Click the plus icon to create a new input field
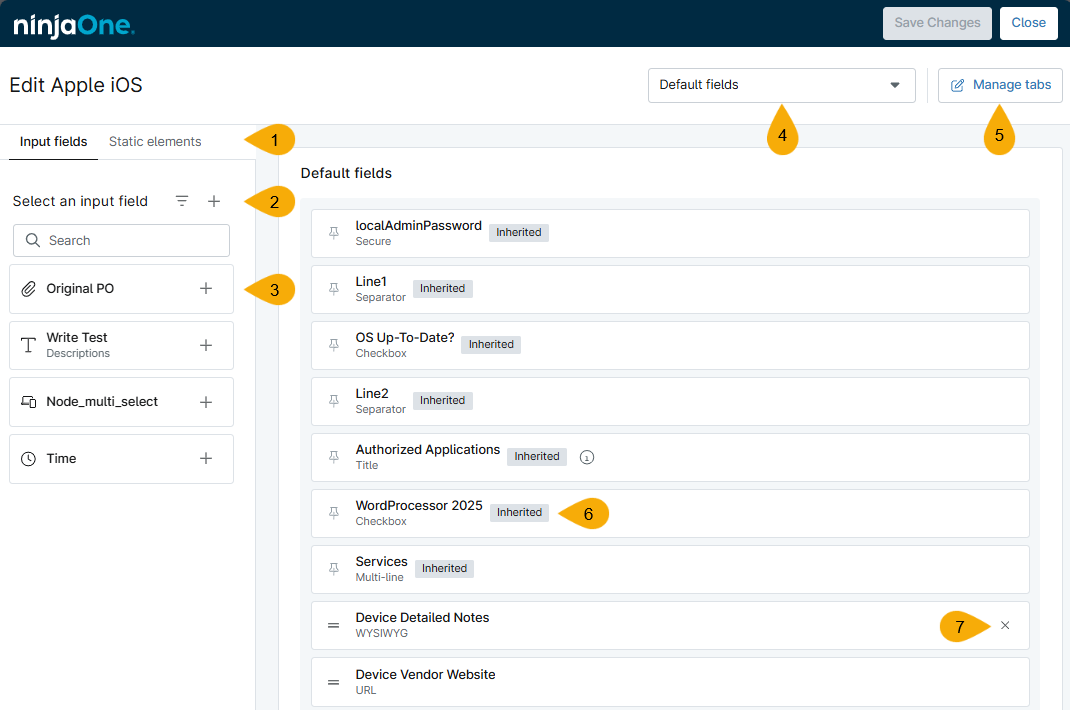Image resolution: width=1070 pixels, height=710 pixels. pos(214,201)
